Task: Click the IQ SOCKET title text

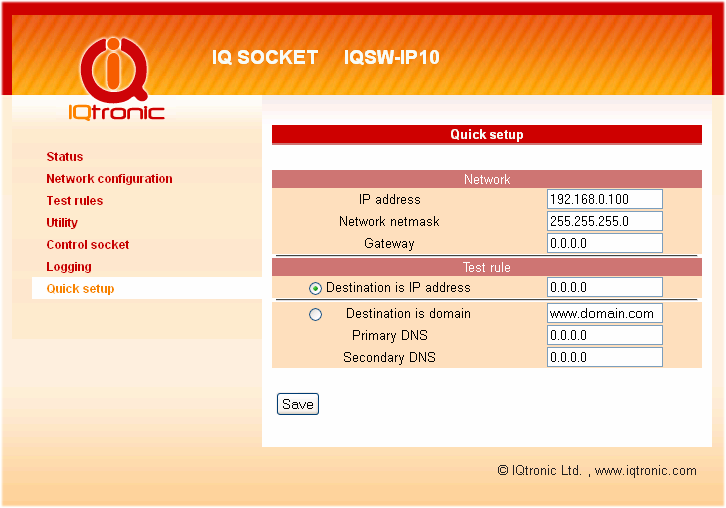Action: click(265, 57)
